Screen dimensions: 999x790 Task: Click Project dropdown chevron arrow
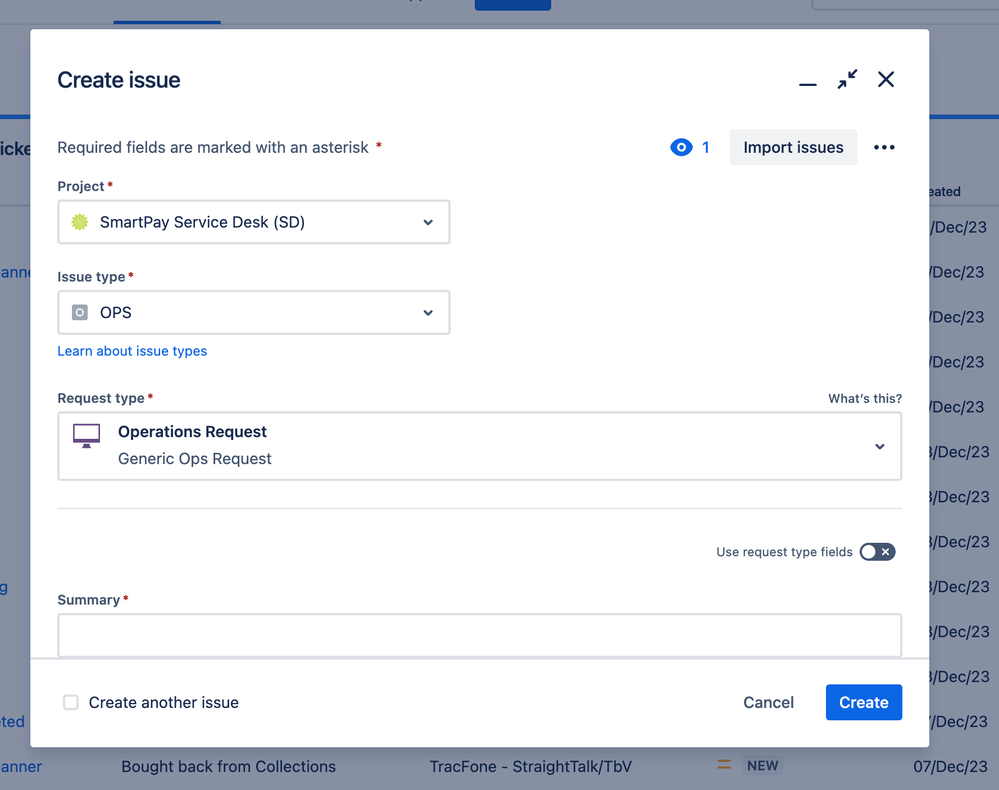[428, 222]
